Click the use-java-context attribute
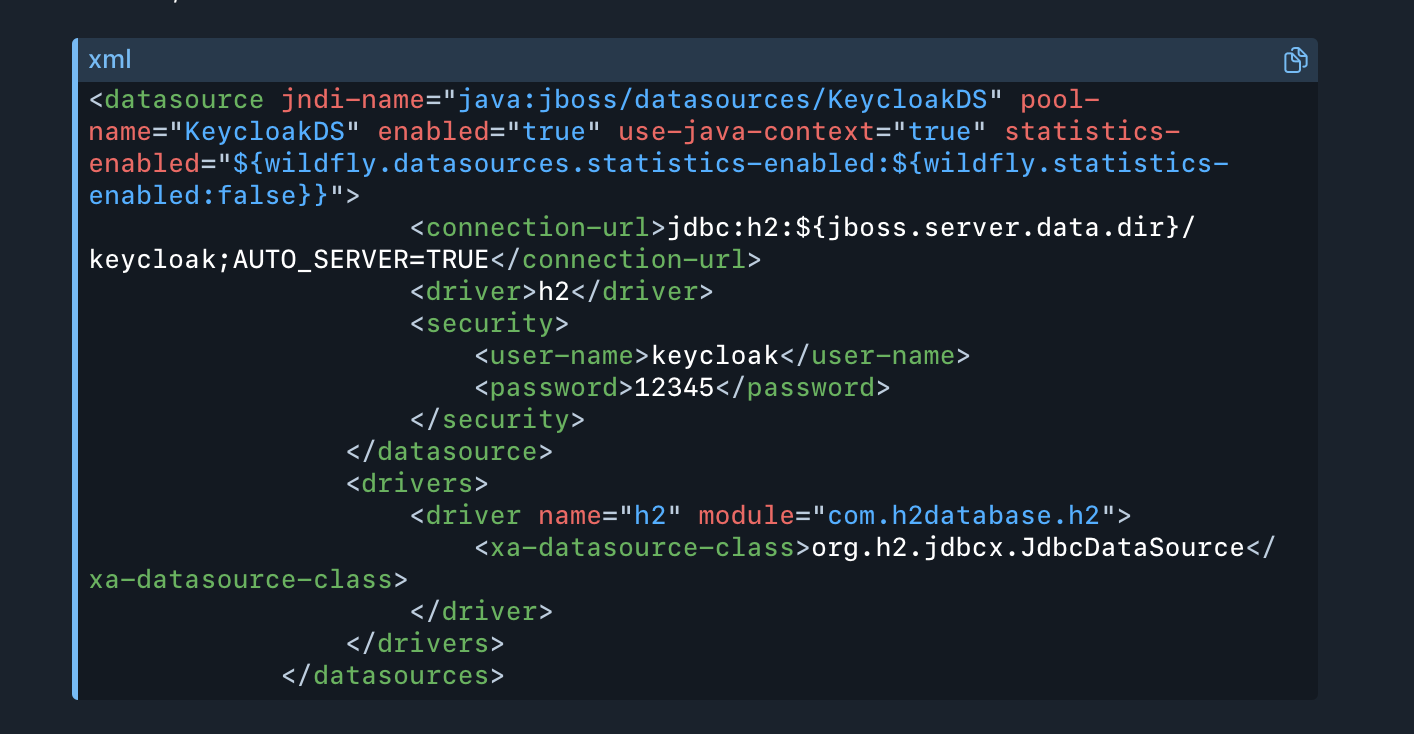This screenshot has width=1414, height=734. [795, 132]
